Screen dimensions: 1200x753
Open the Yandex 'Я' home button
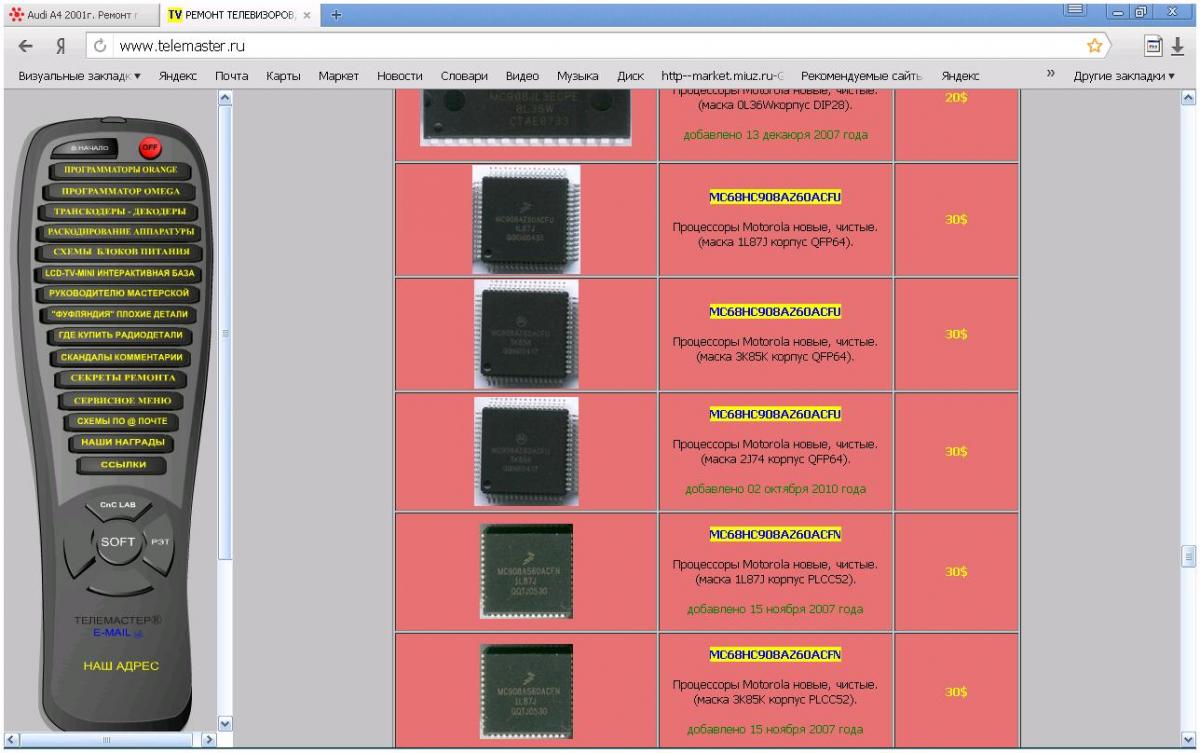61,46
